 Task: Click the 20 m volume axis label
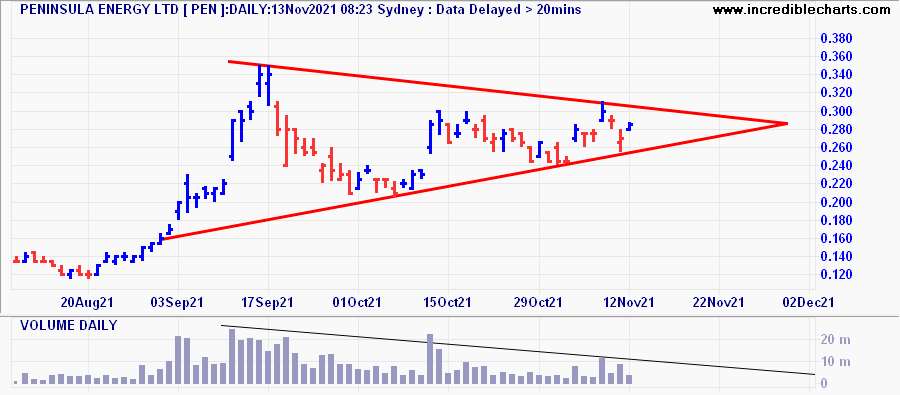tap(836, 340)
